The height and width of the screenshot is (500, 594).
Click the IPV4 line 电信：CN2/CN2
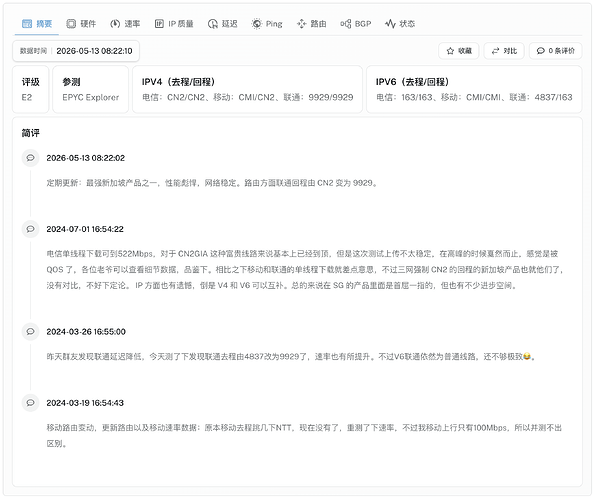click(x=247, y=97)
